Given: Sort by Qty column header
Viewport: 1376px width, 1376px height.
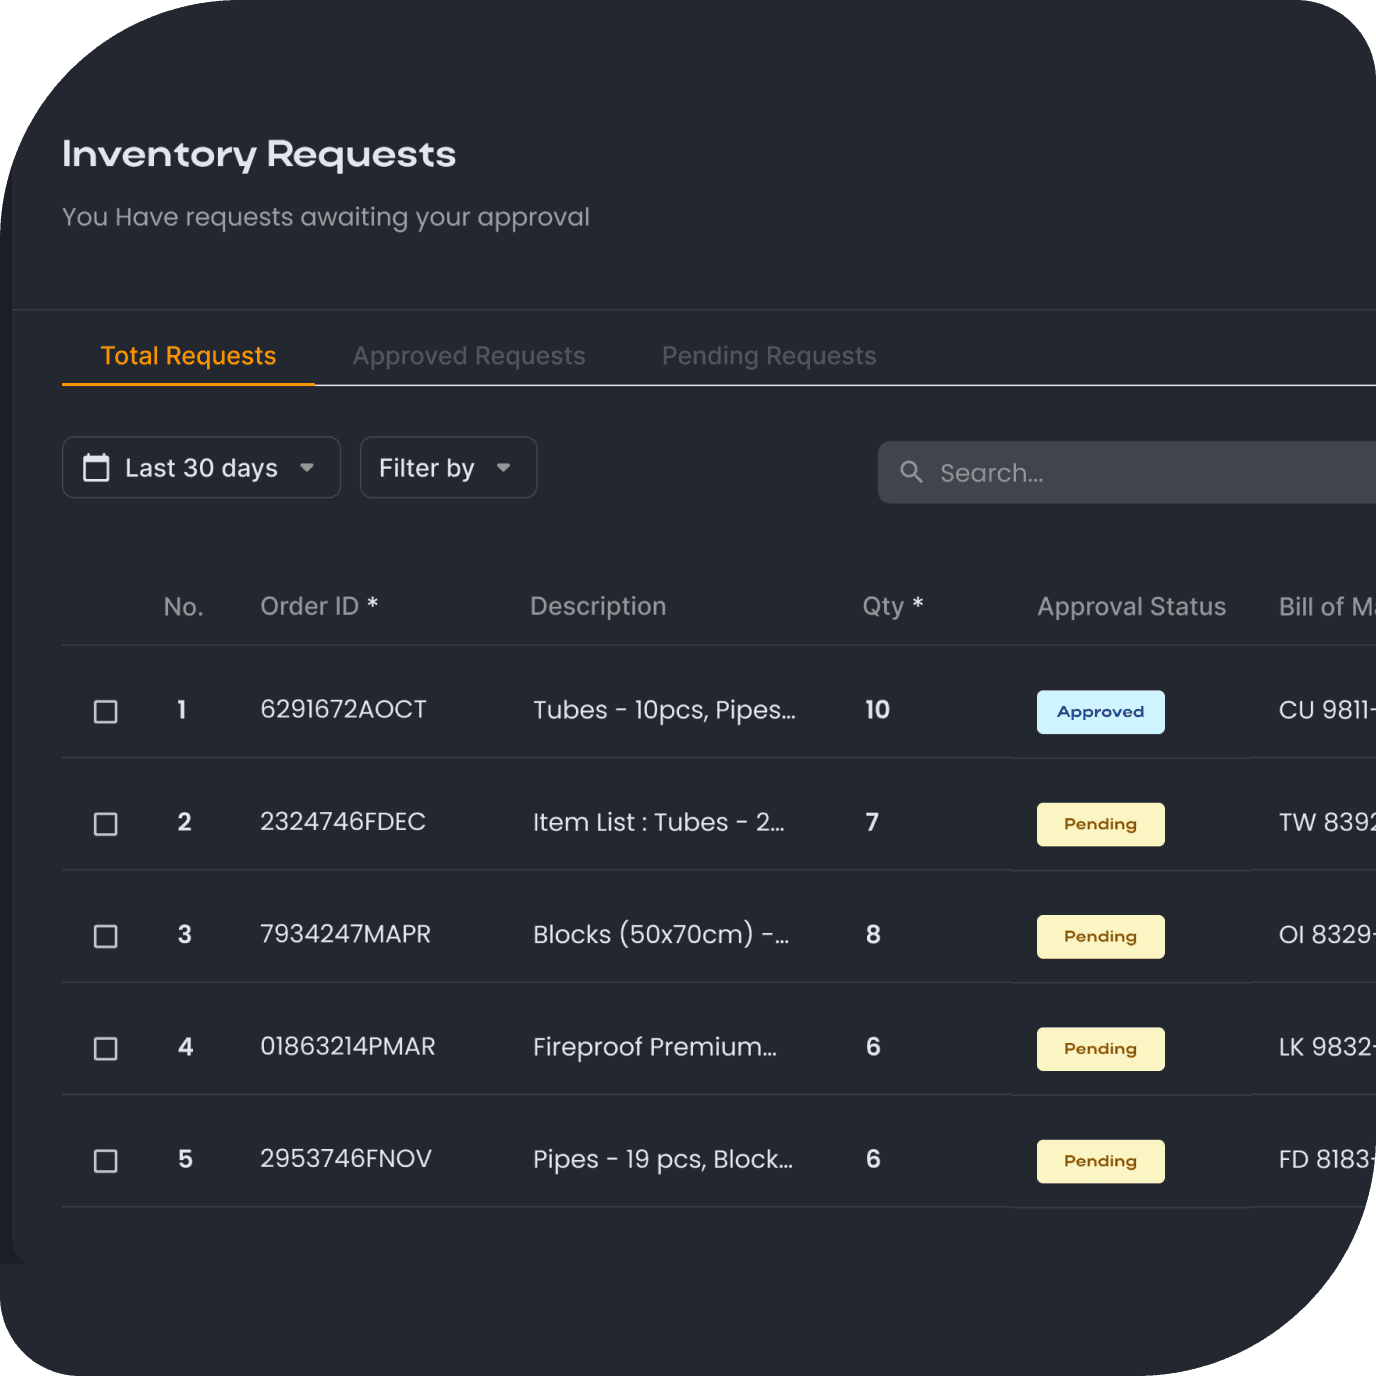Looking at the screenshot, I should [x=893, y=606].
